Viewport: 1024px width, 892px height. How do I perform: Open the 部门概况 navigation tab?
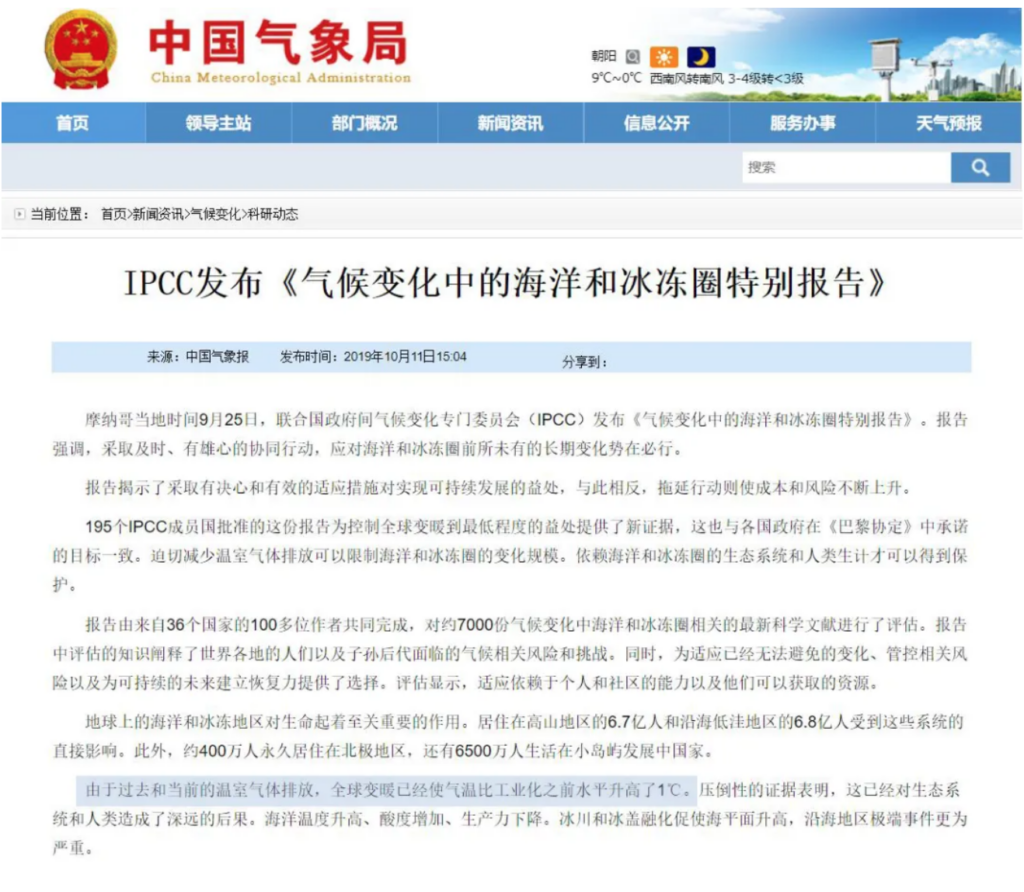[364, 123]
